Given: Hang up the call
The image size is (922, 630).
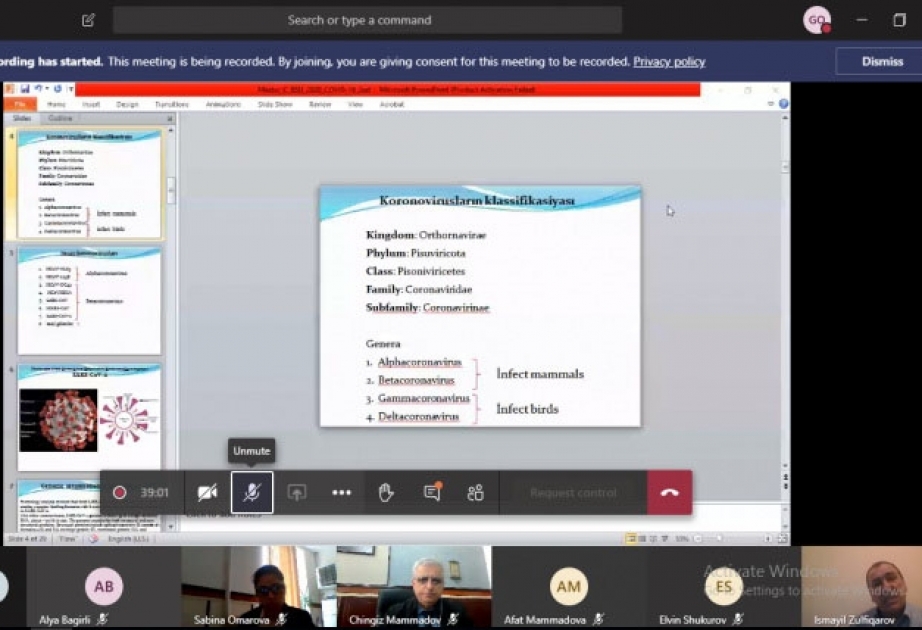Looking at the screenshot, I should click(670, 493).
